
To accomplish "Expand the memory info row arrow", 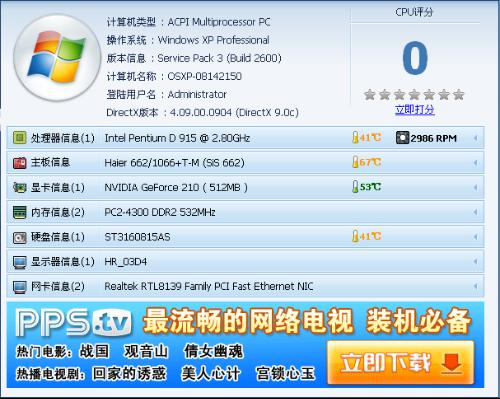I will point(476,212).
